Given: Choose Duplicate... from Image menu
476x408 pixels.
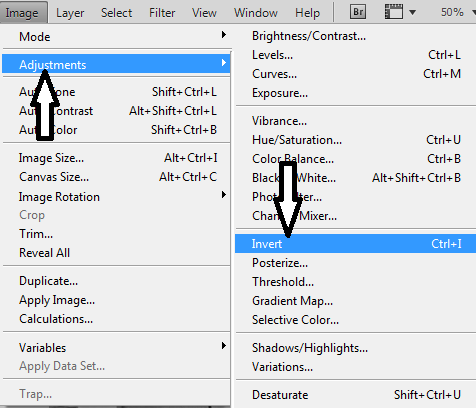Looking at the screenshot, I should click(116, 281).
